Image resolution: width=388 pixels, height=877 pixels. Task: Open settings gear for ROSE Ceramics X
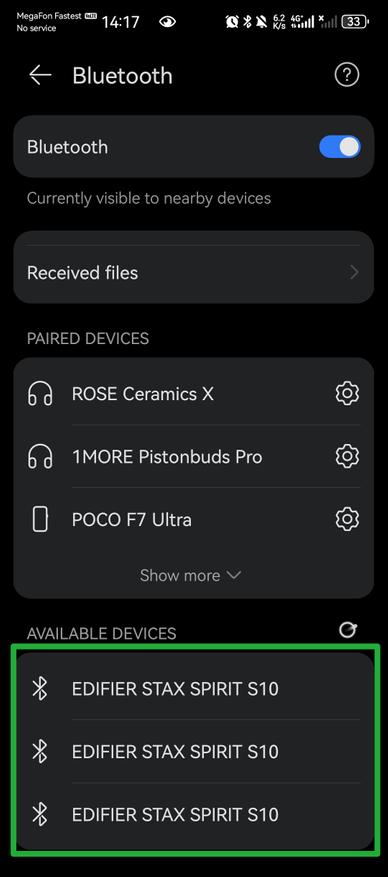[x=347, y=394]
